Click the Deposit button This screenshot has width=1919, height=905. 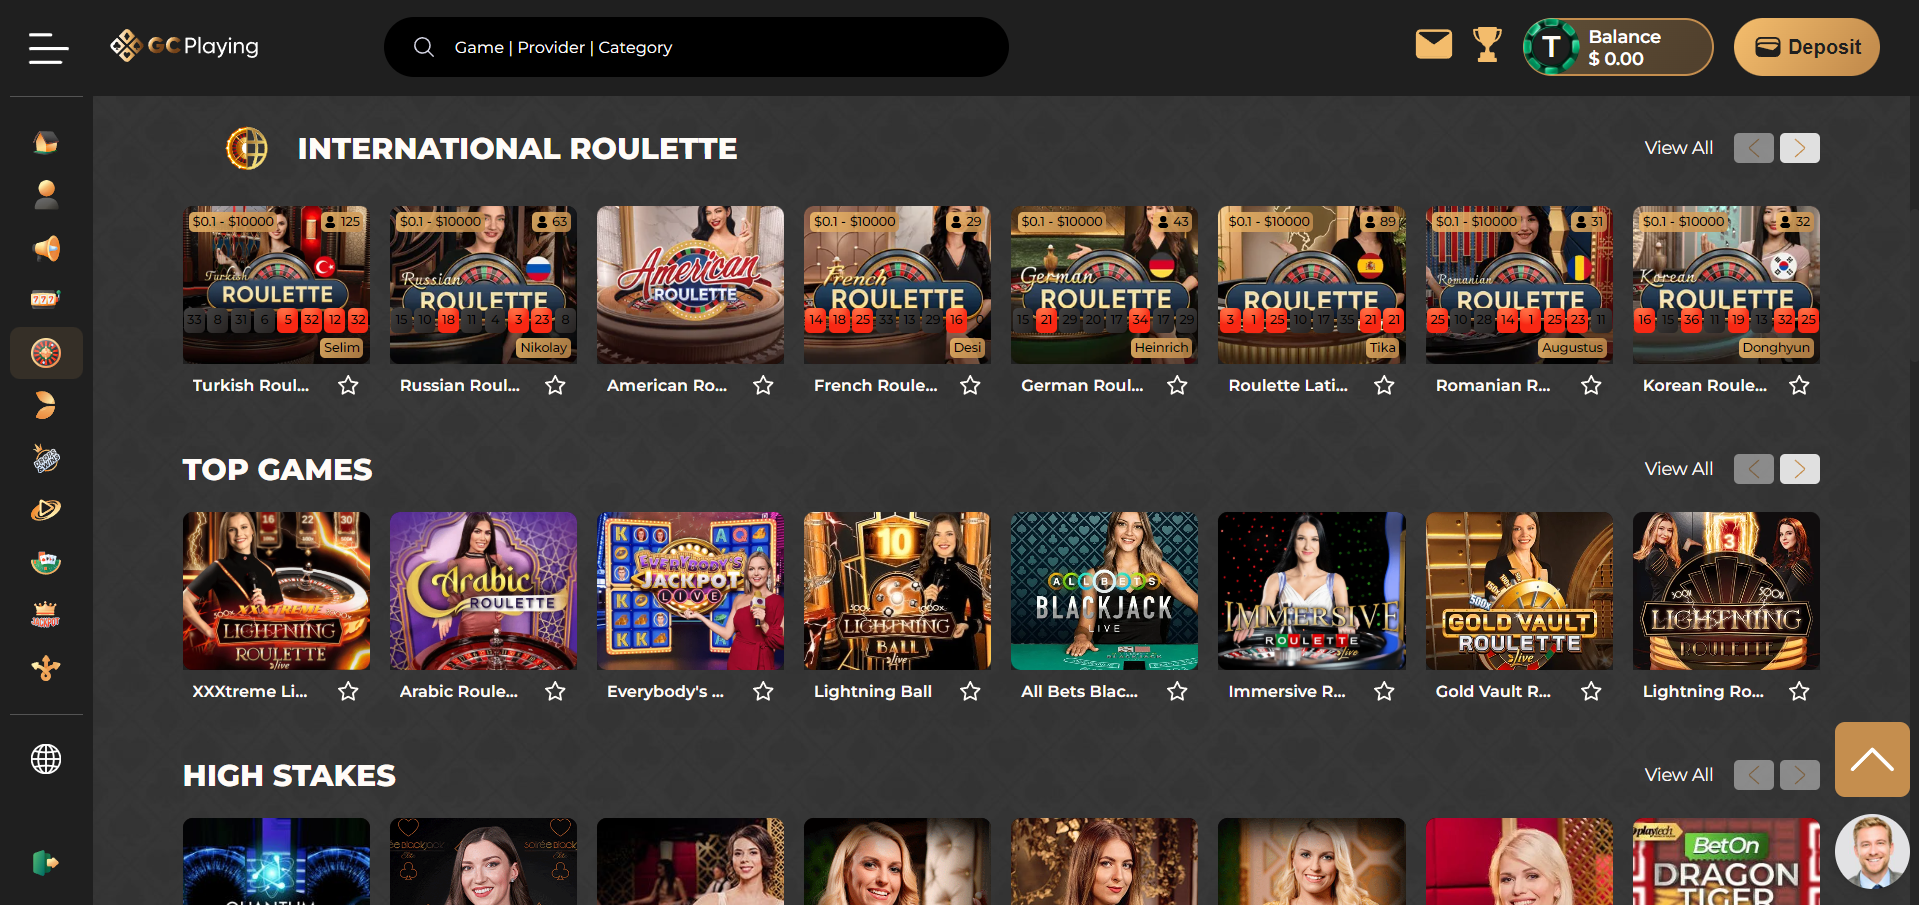pos(1807,47)
